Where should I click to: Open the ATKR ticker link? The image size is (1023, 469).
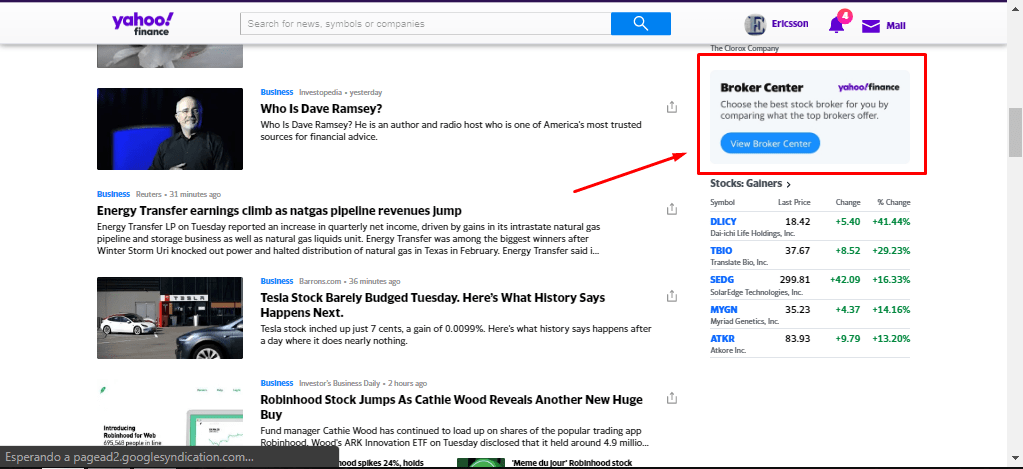[722, 339]
